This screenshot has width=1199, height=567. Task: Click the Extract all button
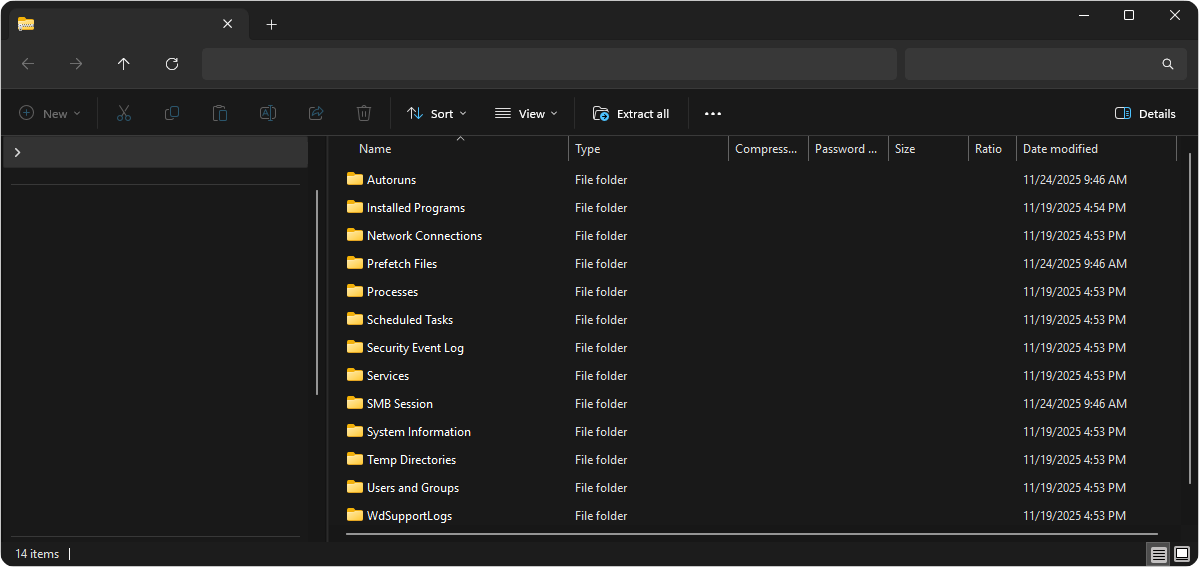click(x=631, y=114)
